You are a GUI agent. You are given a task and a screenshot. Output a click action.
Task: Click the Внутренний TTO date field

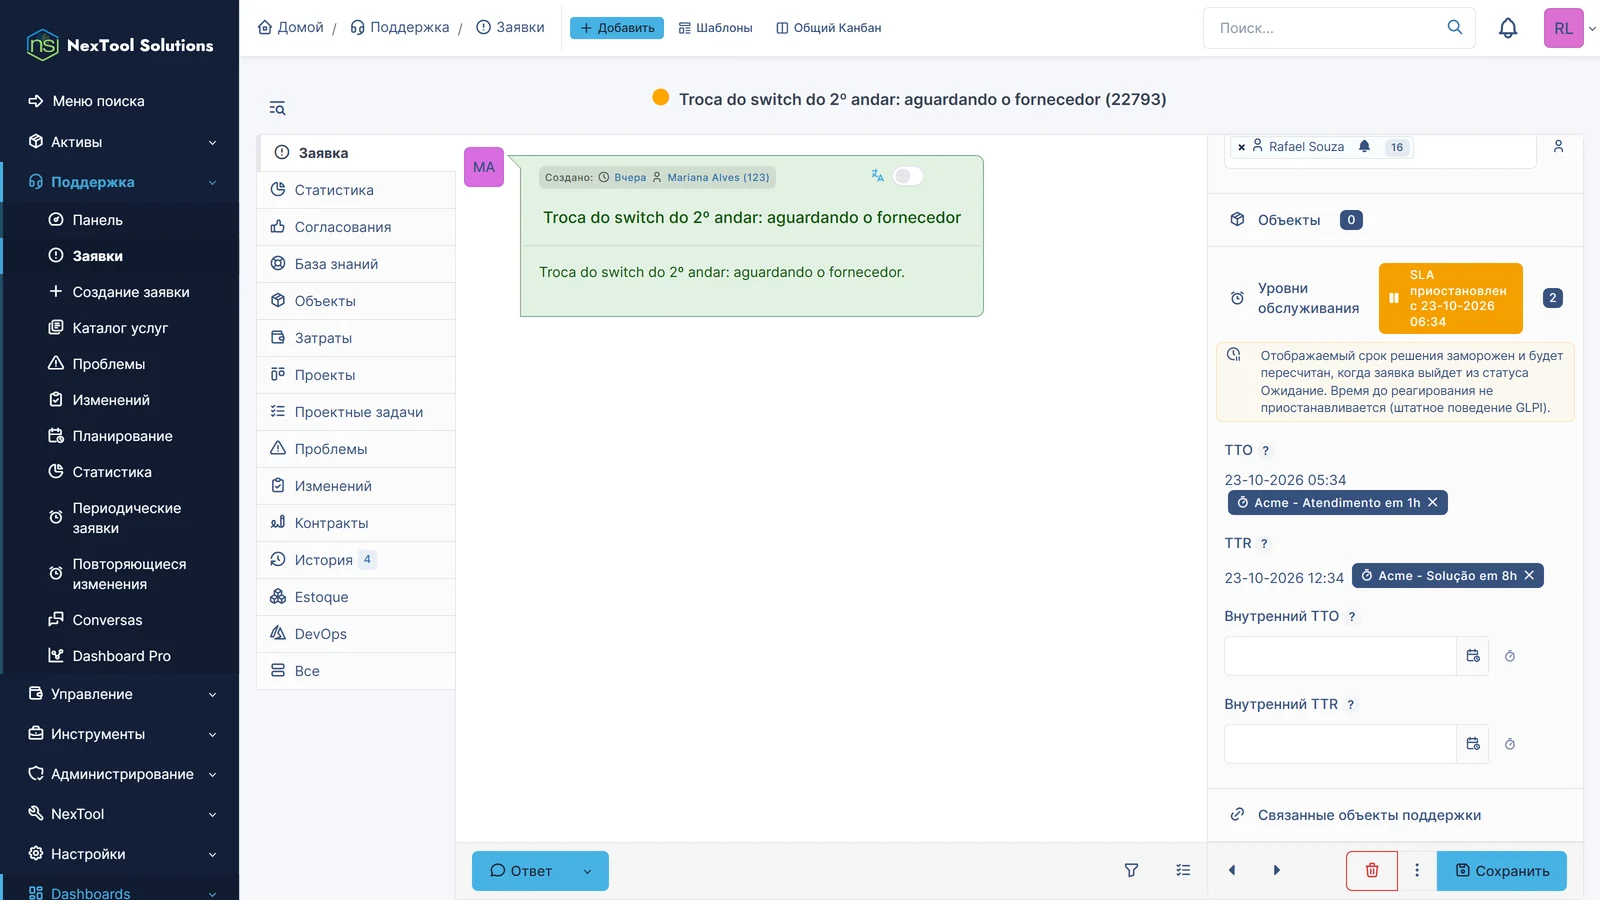(x=1340, y=656)
